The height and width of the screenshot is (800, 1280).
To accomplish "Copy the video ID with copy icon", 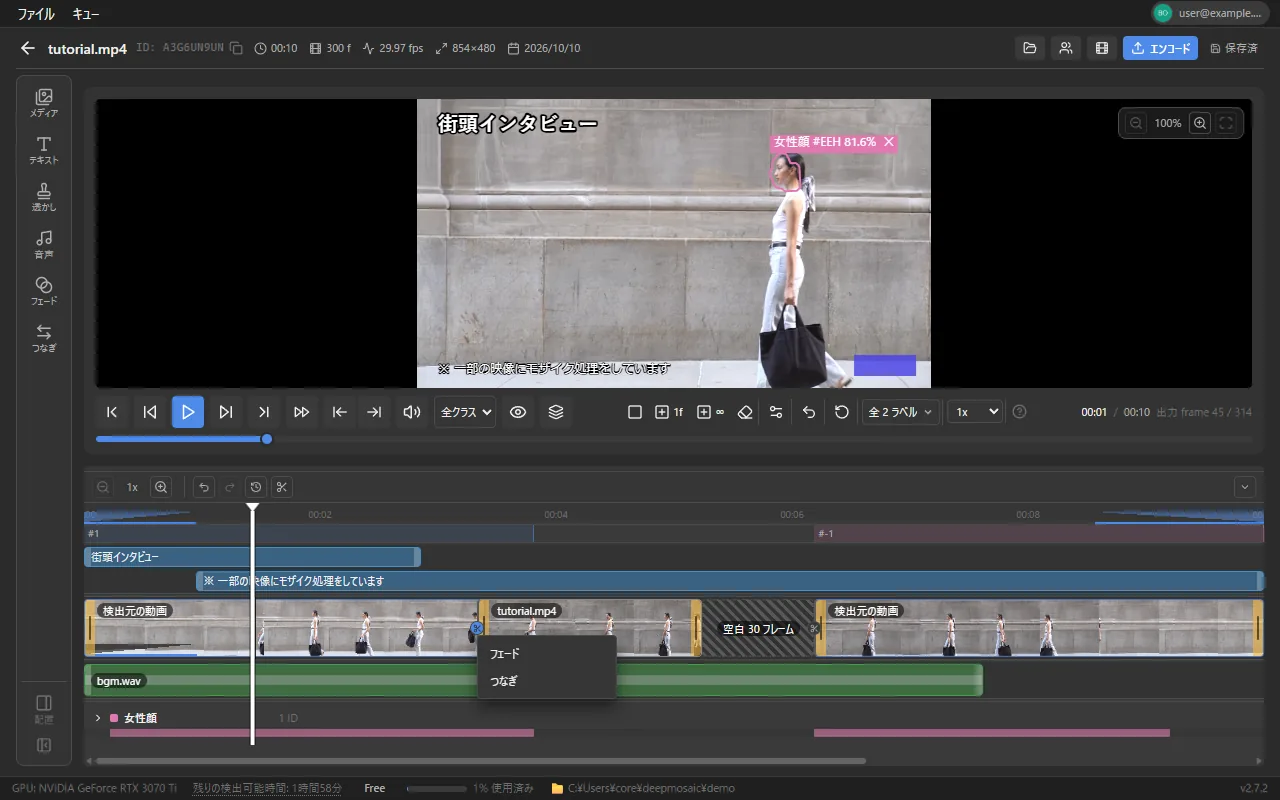I will coord(236,48).
